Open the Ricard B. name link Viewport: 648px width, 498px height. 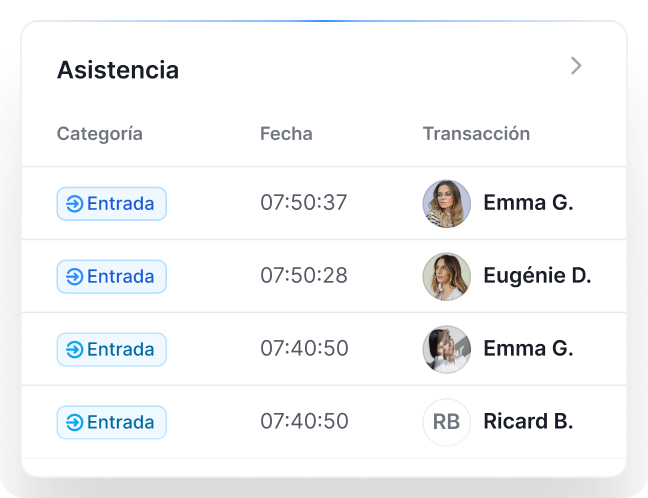click(528, 422)
